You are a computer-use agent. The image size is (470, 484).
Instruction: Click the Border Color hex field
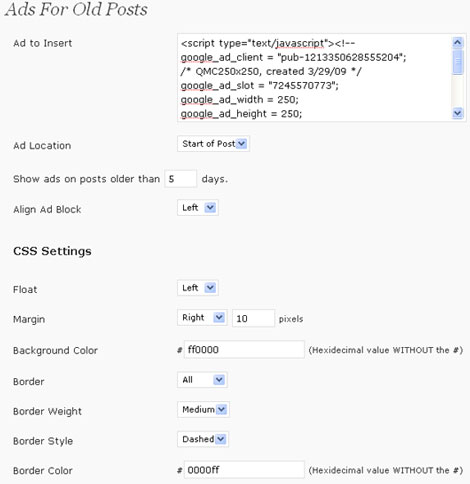pyautogui.click(x=244, y=470)
